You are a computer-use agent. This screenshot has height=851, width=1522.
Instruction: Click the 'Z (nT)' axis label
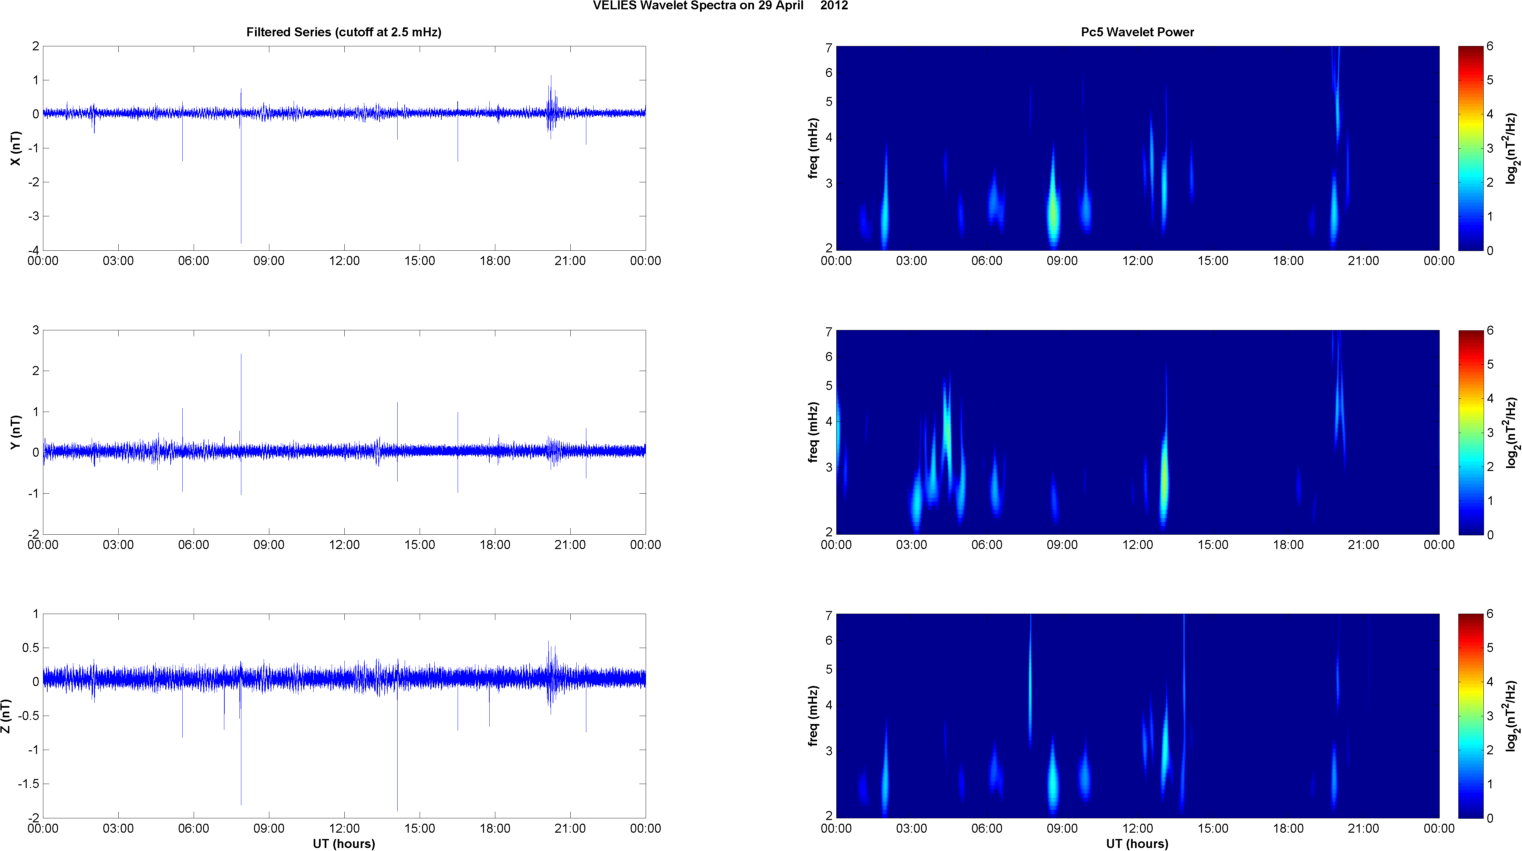pyautogui.click(x=6, y=716)
